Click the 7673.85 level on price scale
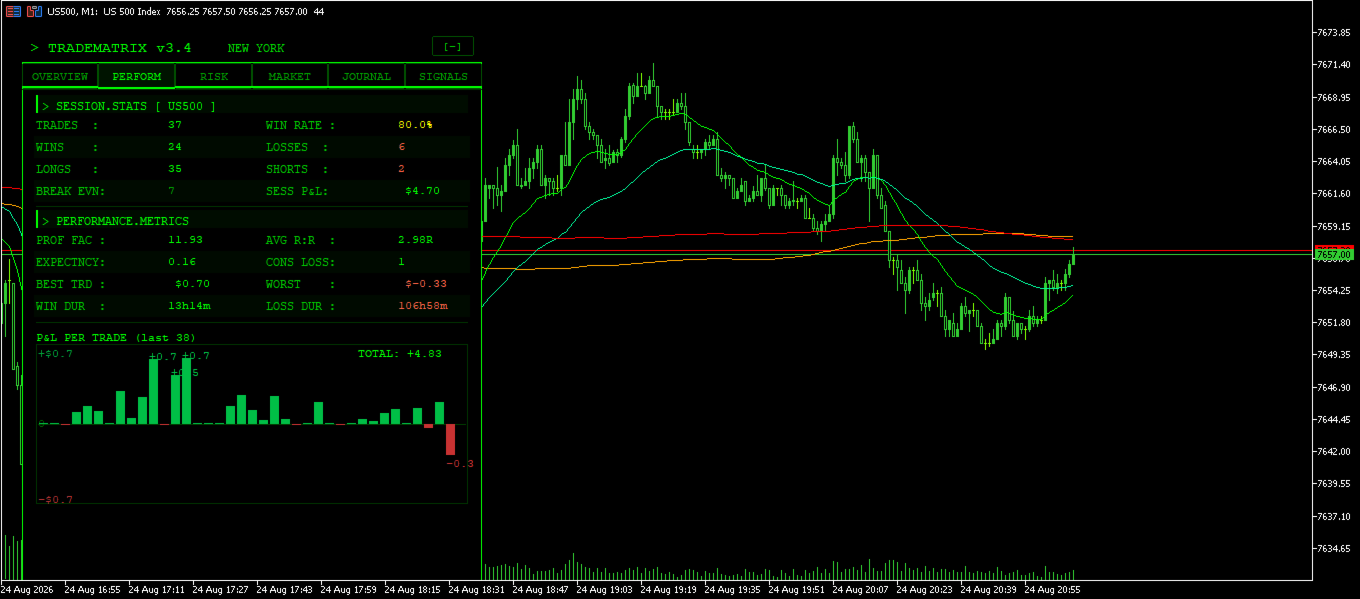This screenshot has height=599, width=1360. click(1334, 33)
